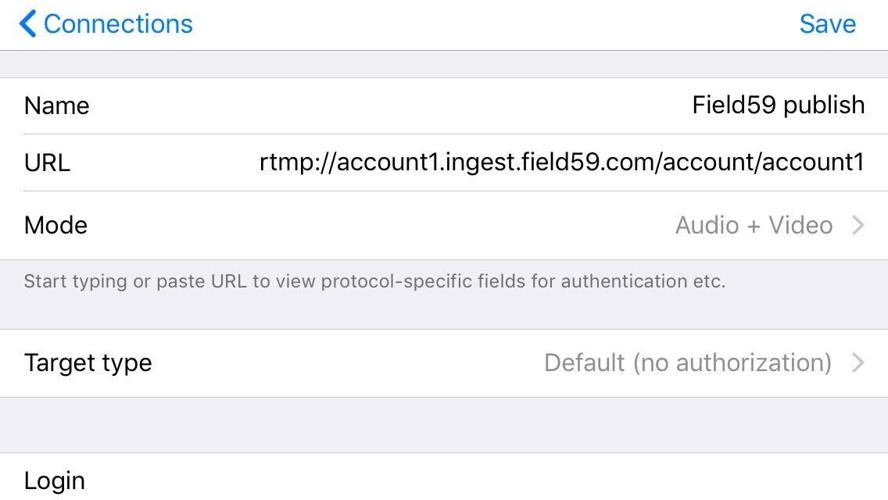The width and height of the screenshot is (888, 500).
Task: Tap blank space between Target type label and value
Action: pyautogui.click(x=340, y=362)
